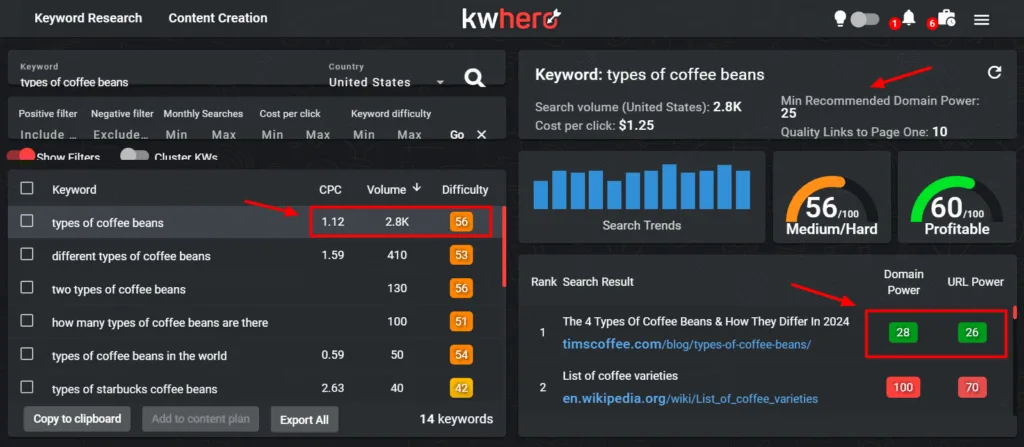Check 'how many types of coffee beans' checkbox
1024x447 pixels.
pos(27,321)
